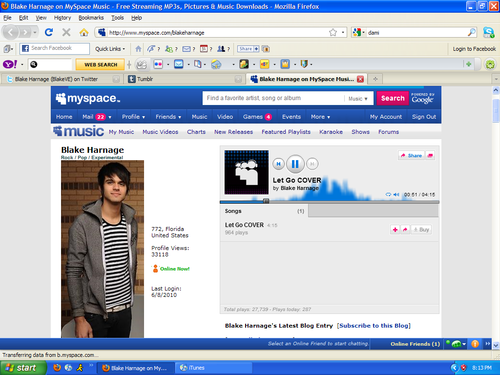Viewport: 500px width, 375px height.
Task: Open Flickr icon in Yahoo toolbar
Action: [158, 64]
